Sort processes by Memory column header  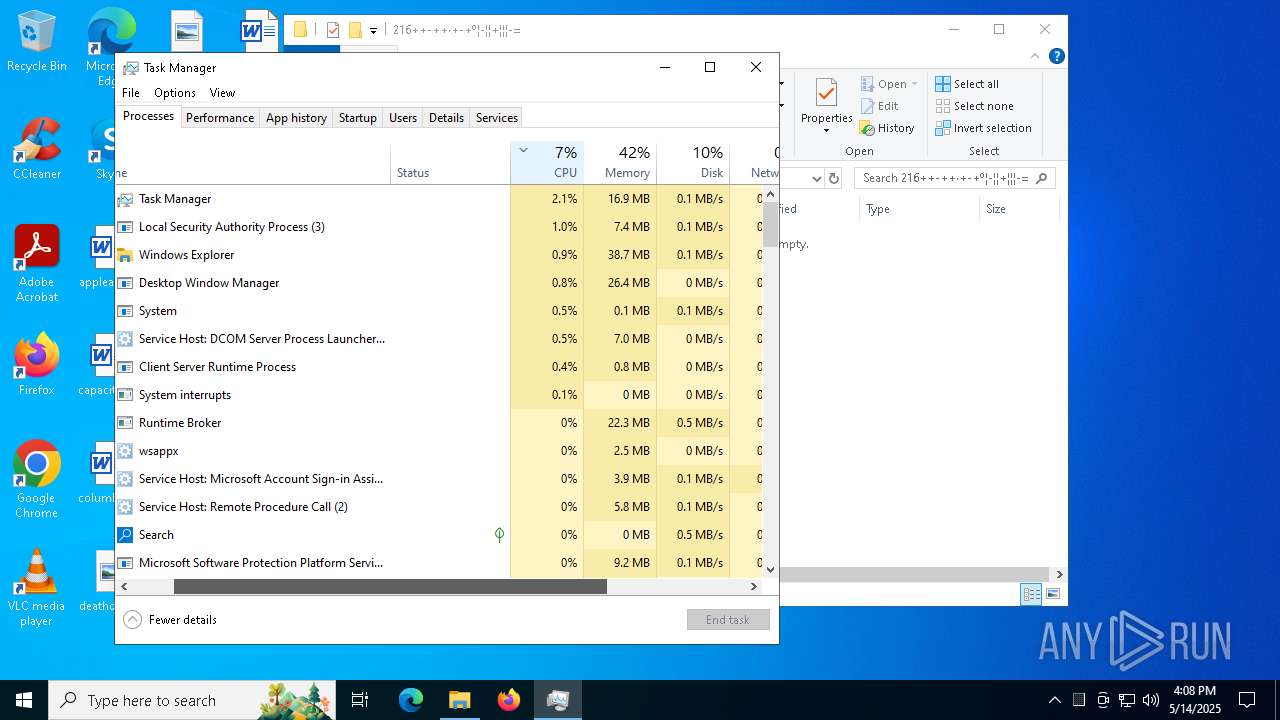click(x=620, y=163)
